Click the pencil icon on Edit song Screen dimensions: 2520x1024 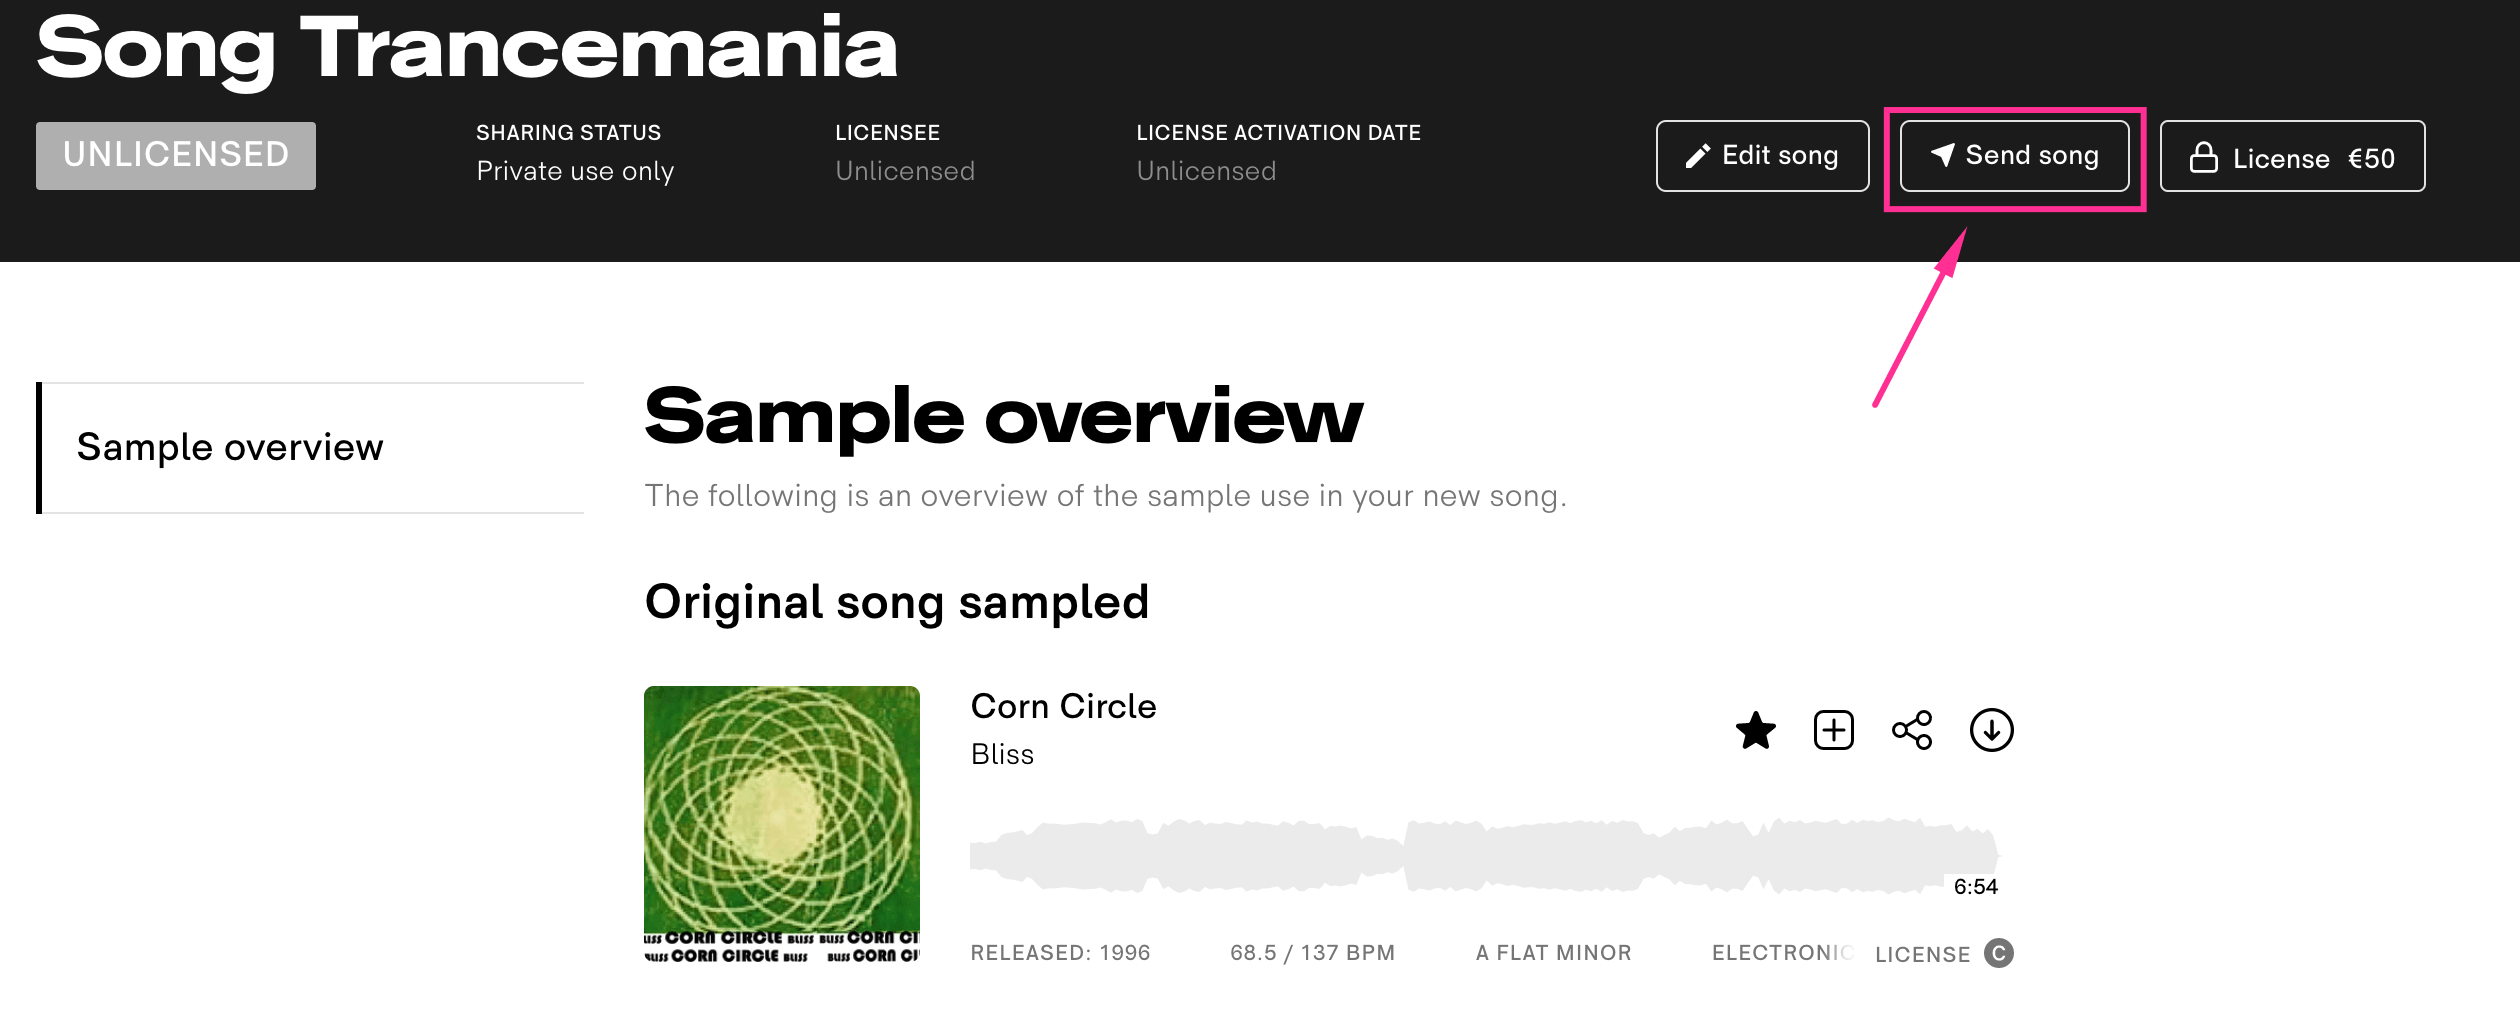[1697, 155]
